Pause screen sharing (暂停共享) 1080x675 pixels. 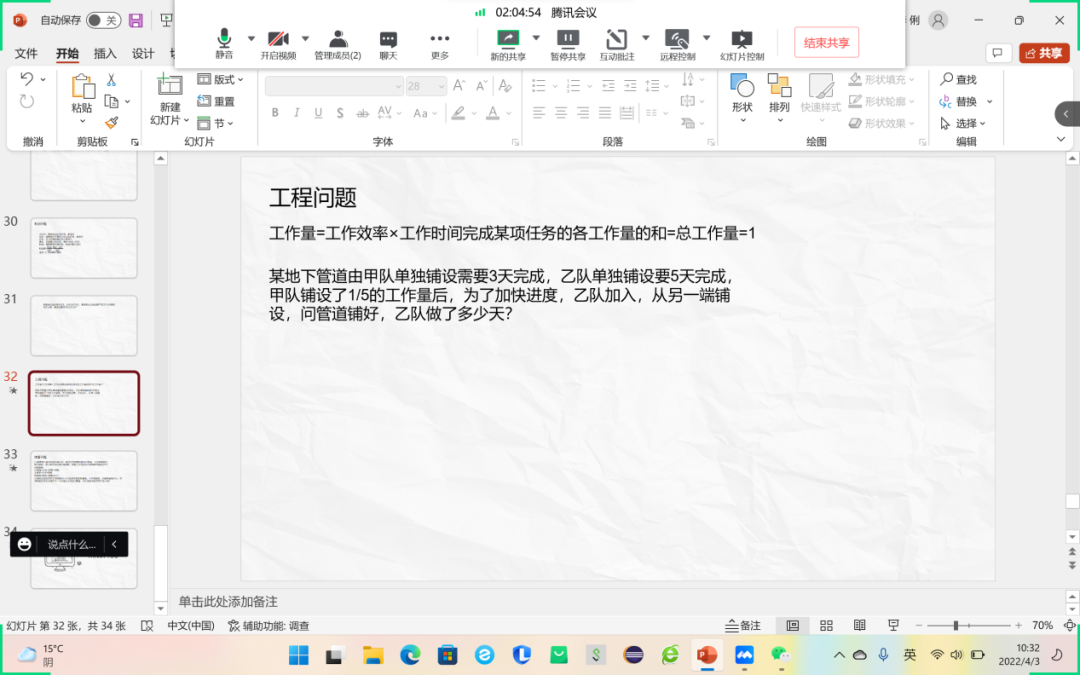click(x=567, y=40)
